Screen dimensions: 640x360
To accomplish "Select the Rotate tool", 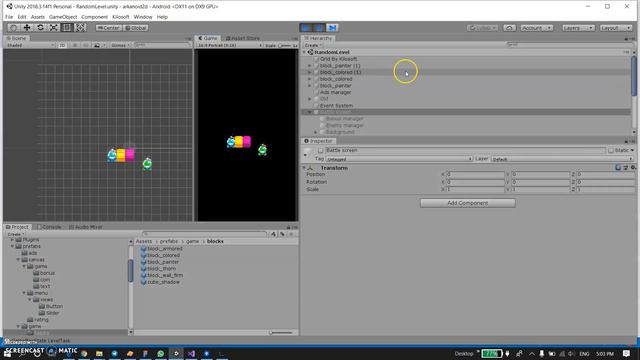I will pyautogui.click(x=40, y=28).
